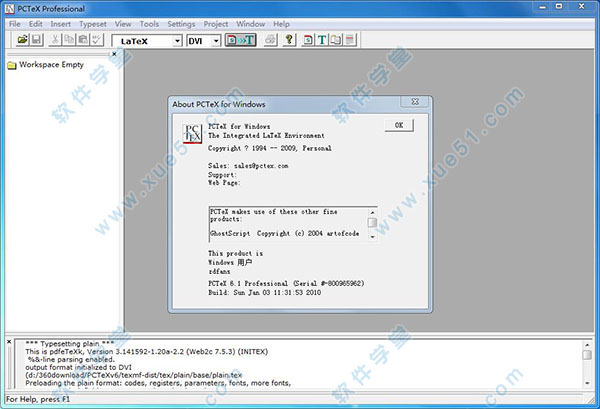The image size is (600, 409).
Task: Open the Help menu
Action: tap(281, 24)
